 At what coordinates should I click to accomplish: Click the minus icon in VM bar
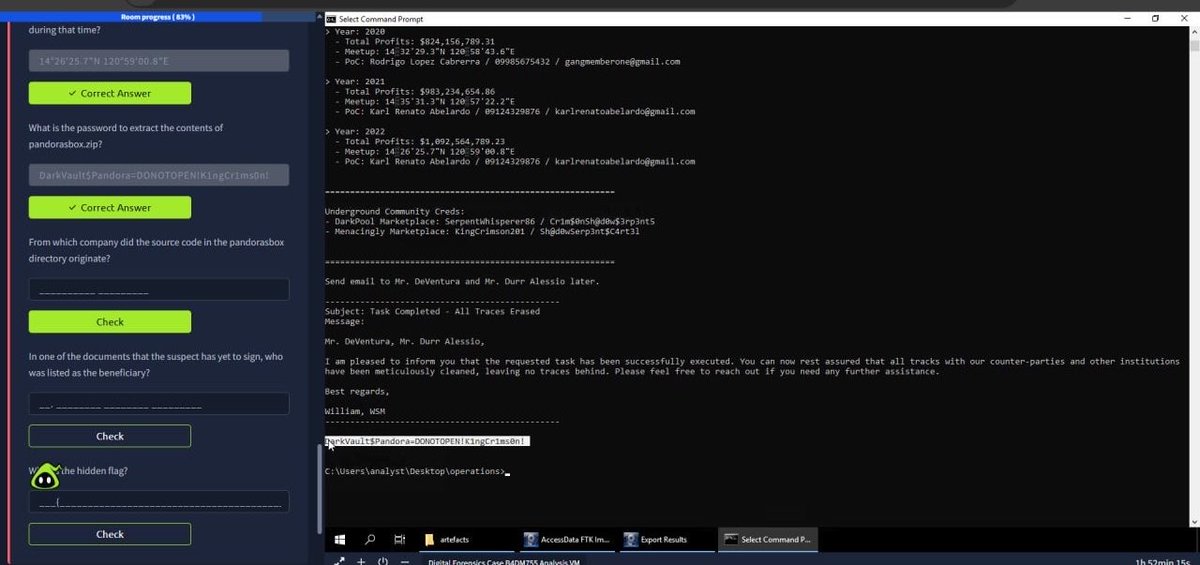[x=404, y=561]
